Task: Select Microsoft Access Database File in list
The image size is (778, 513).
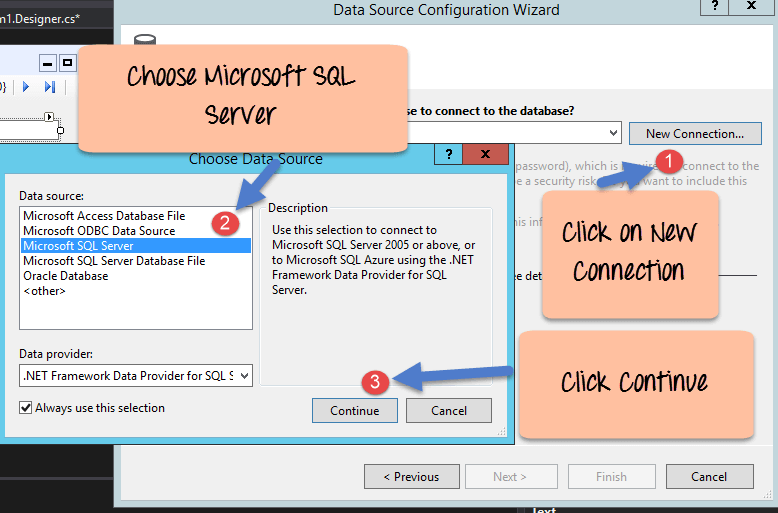Action: 104,216
